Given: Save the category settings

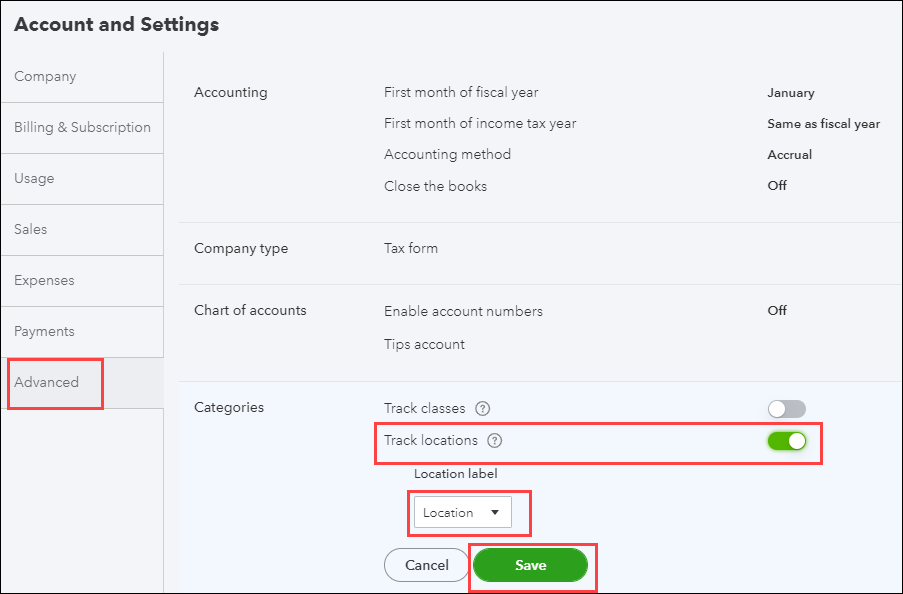Looking at the screenshot, I should 530,565.
